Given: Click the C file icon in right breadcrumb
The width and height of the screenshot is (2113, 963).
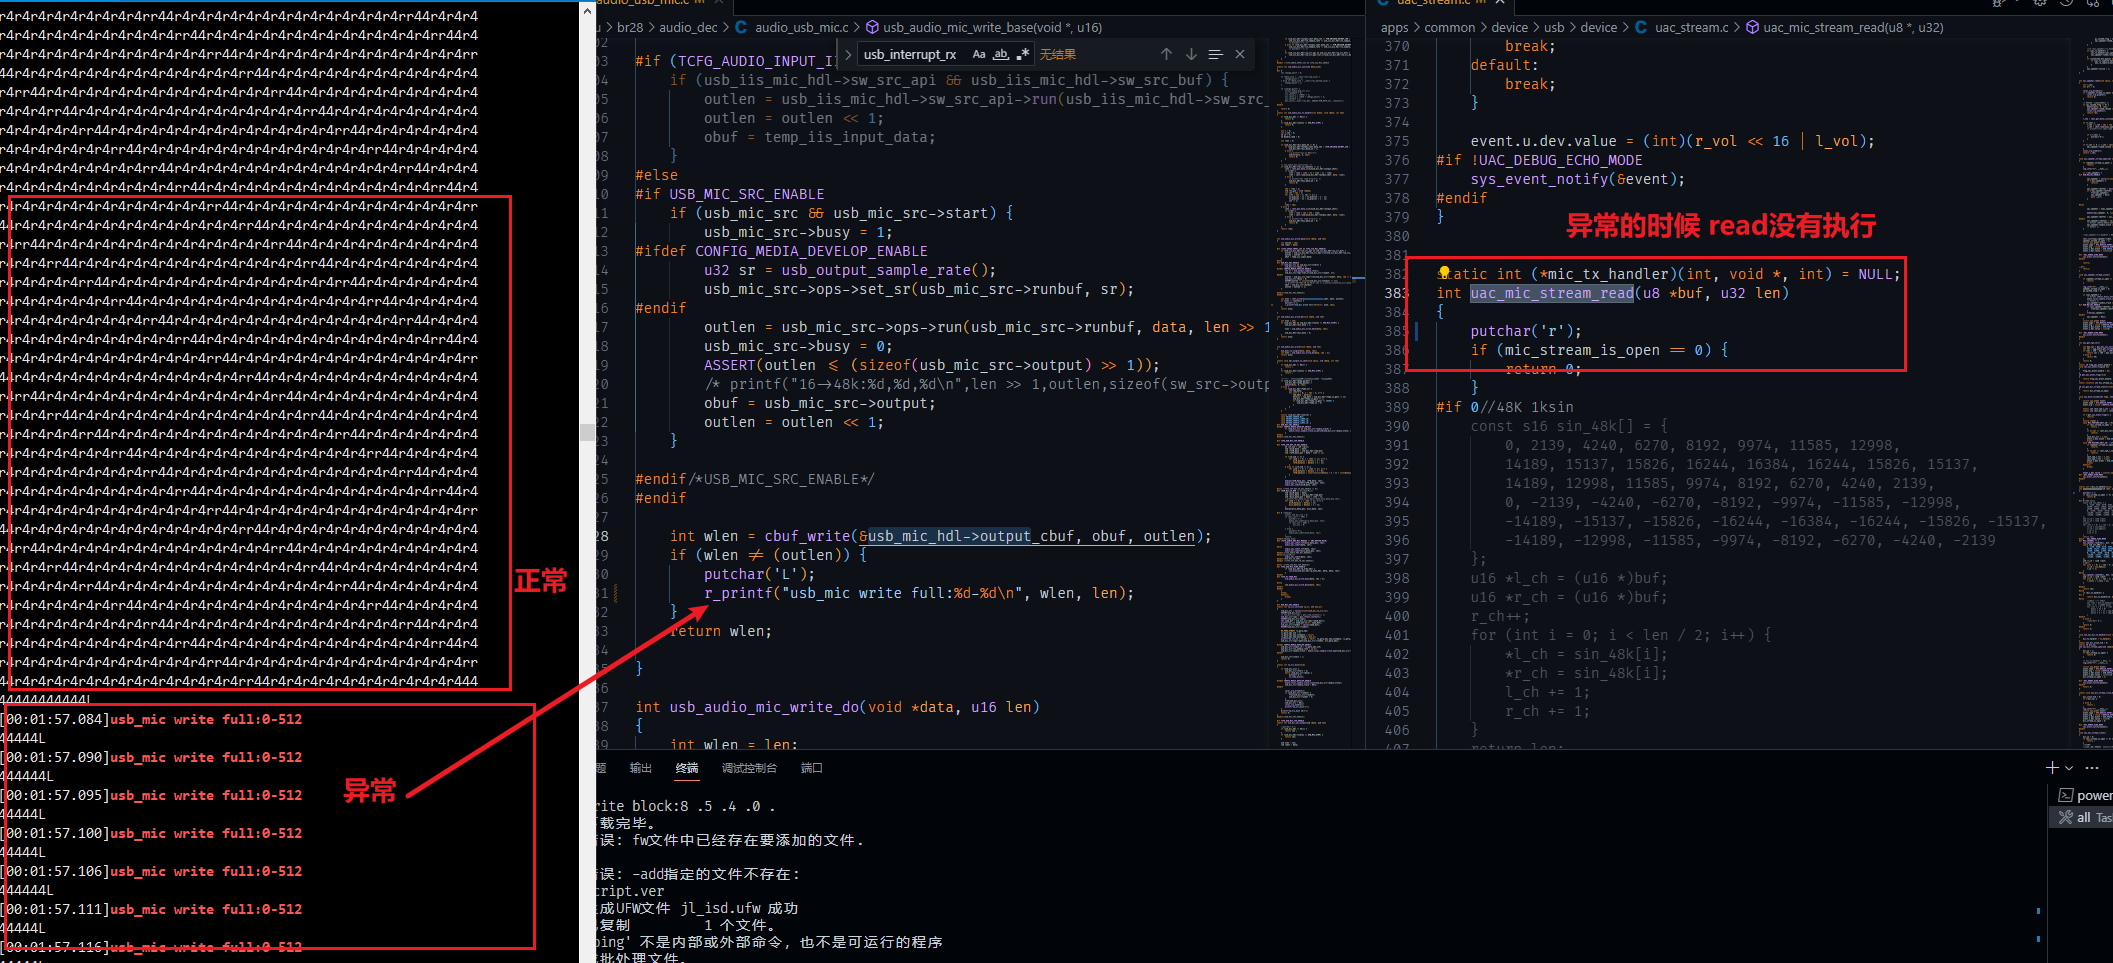Looking at the screenshot, I should click(1641, 27).
